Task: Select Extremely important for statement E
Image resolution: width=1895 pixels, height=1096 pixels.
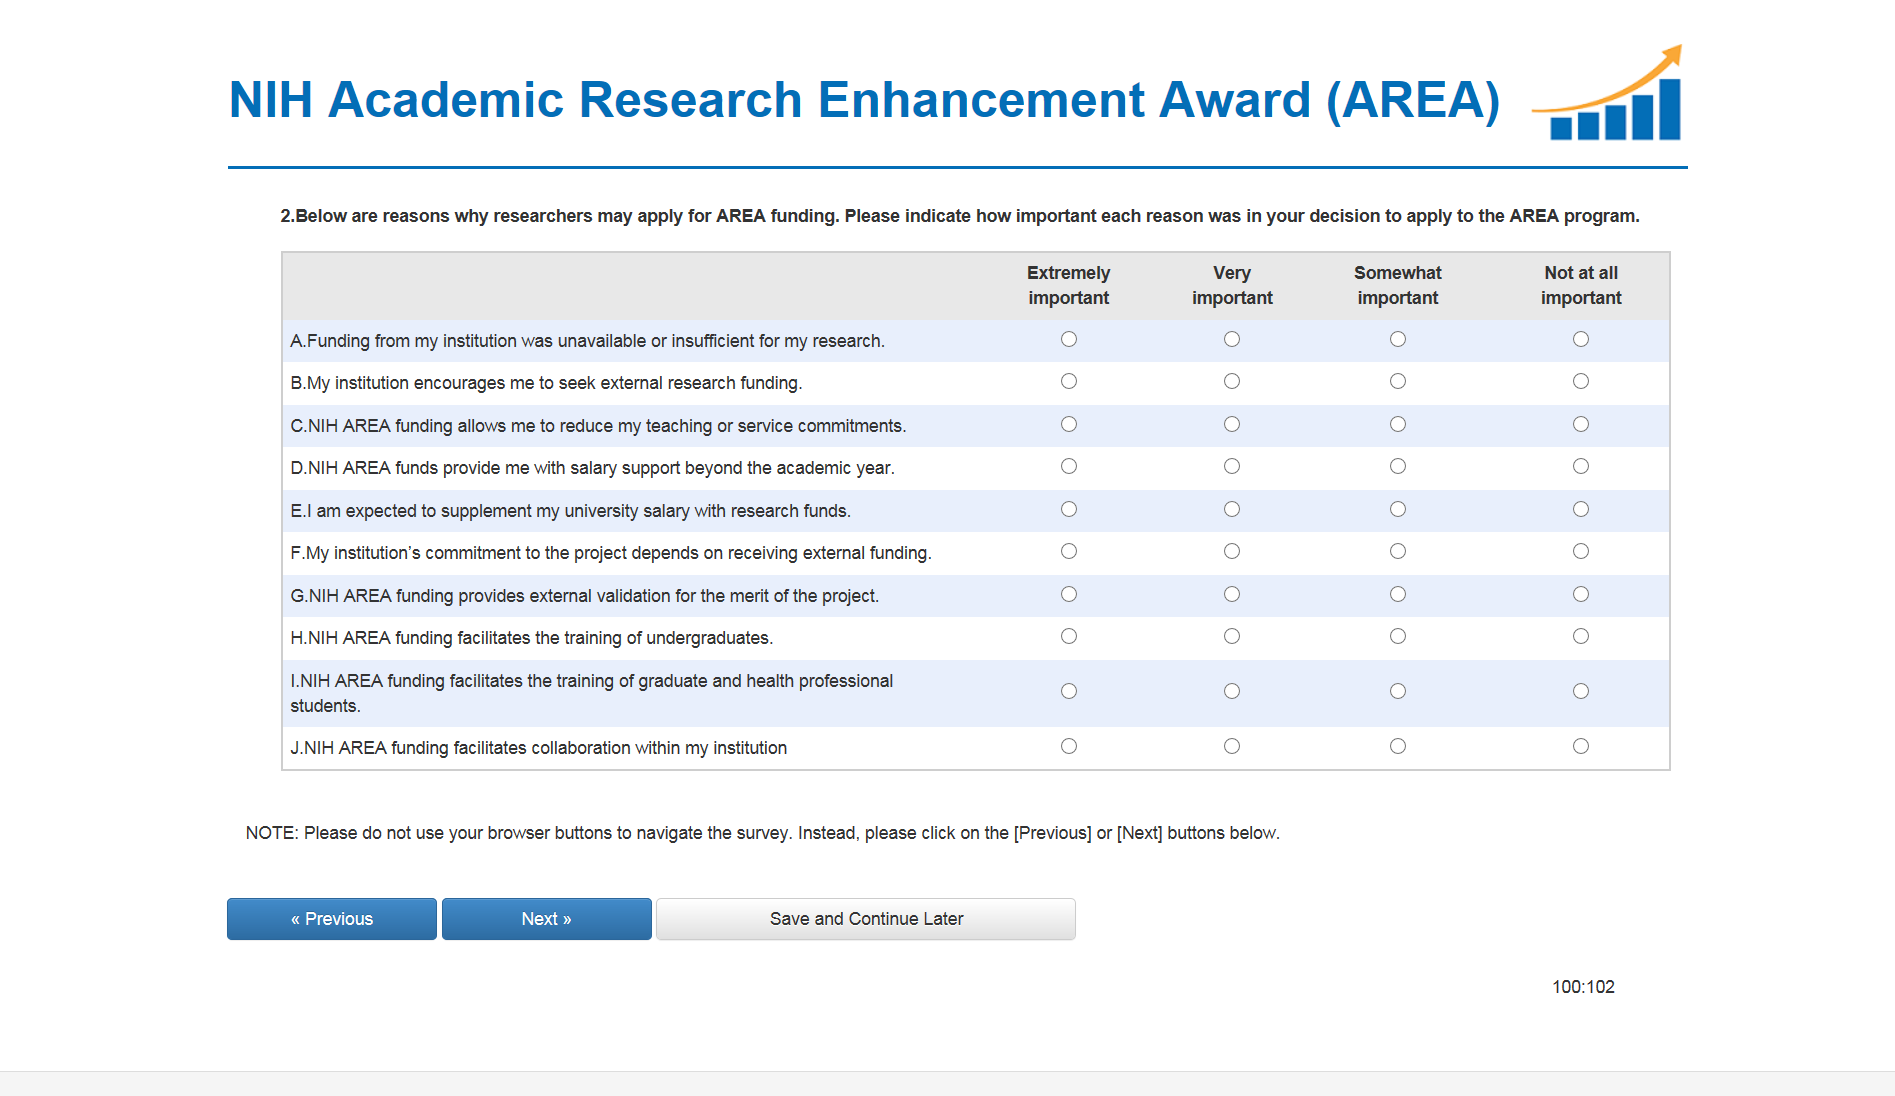Action: click(1069, 509)
